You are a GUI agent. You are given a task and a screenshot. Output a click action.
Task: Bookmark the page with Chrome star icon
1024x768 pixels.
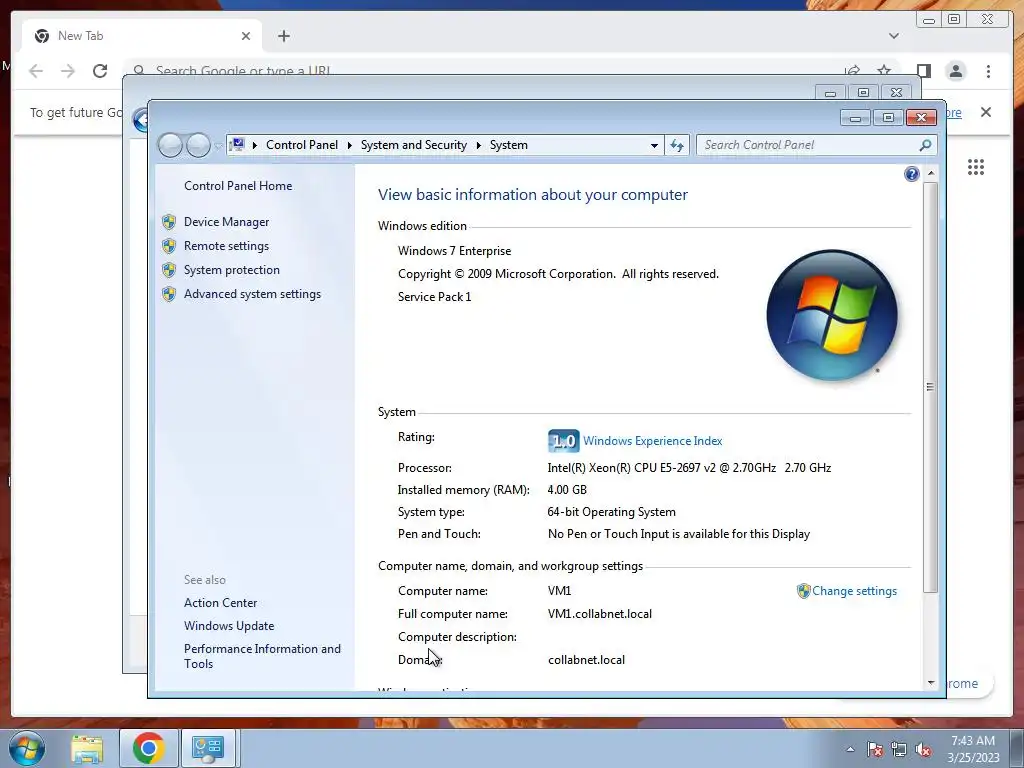[x=884, y=71]
